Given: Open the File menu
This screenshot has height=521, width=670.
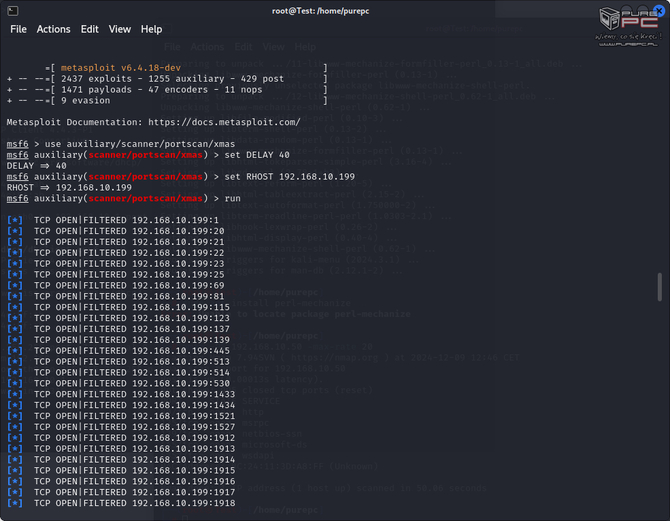Looking at the screenshot, I should 18,29.
